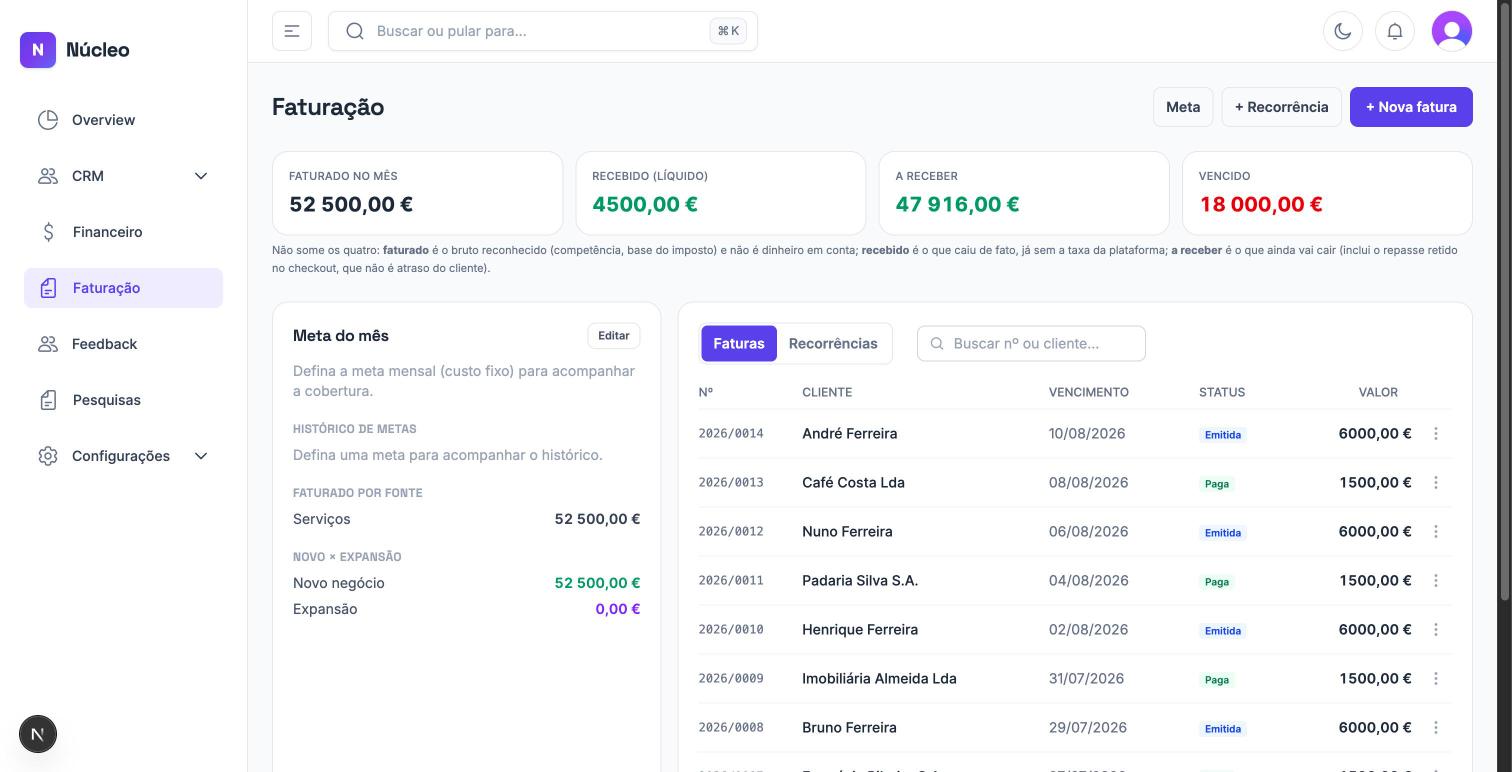Screen dimensions: 1512x772
Task: Open row actions menu for invoice 2026/0014
Action: (x=1436, y=433)
